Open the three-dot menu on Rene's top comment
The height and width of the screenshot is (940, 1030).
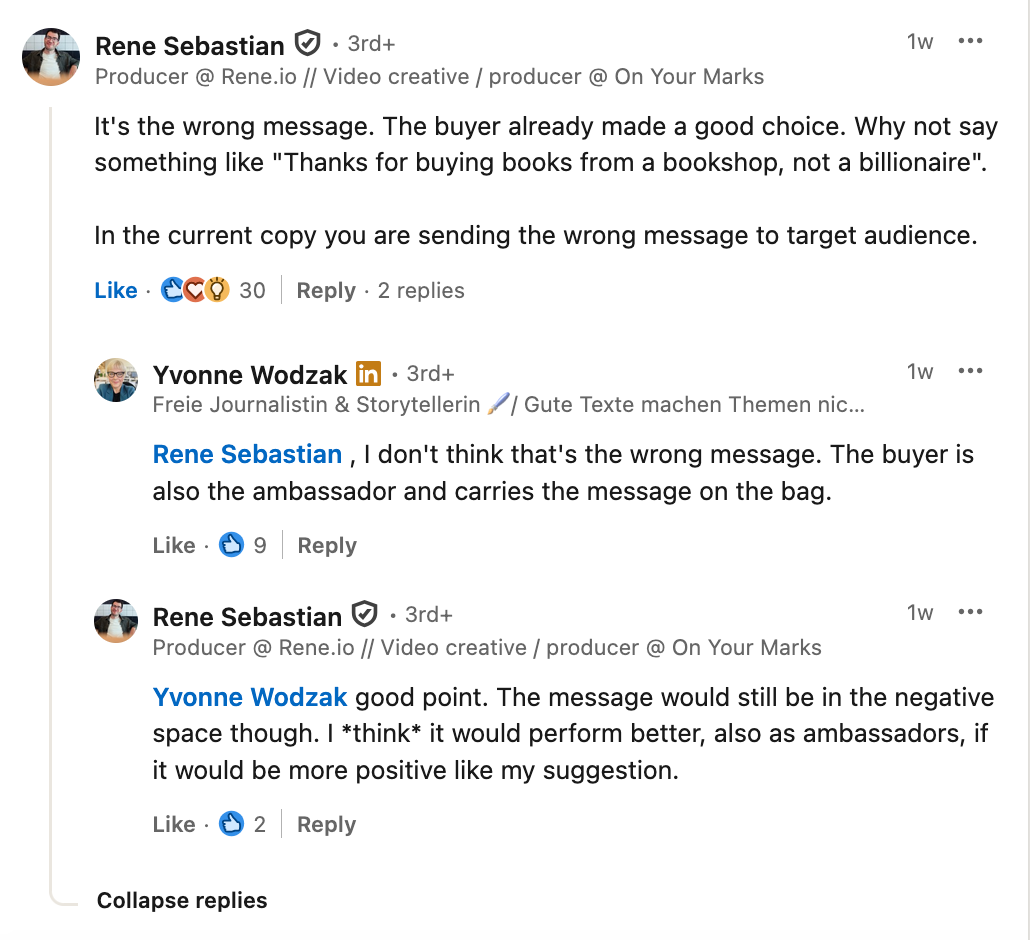click(x=970, y=41)
